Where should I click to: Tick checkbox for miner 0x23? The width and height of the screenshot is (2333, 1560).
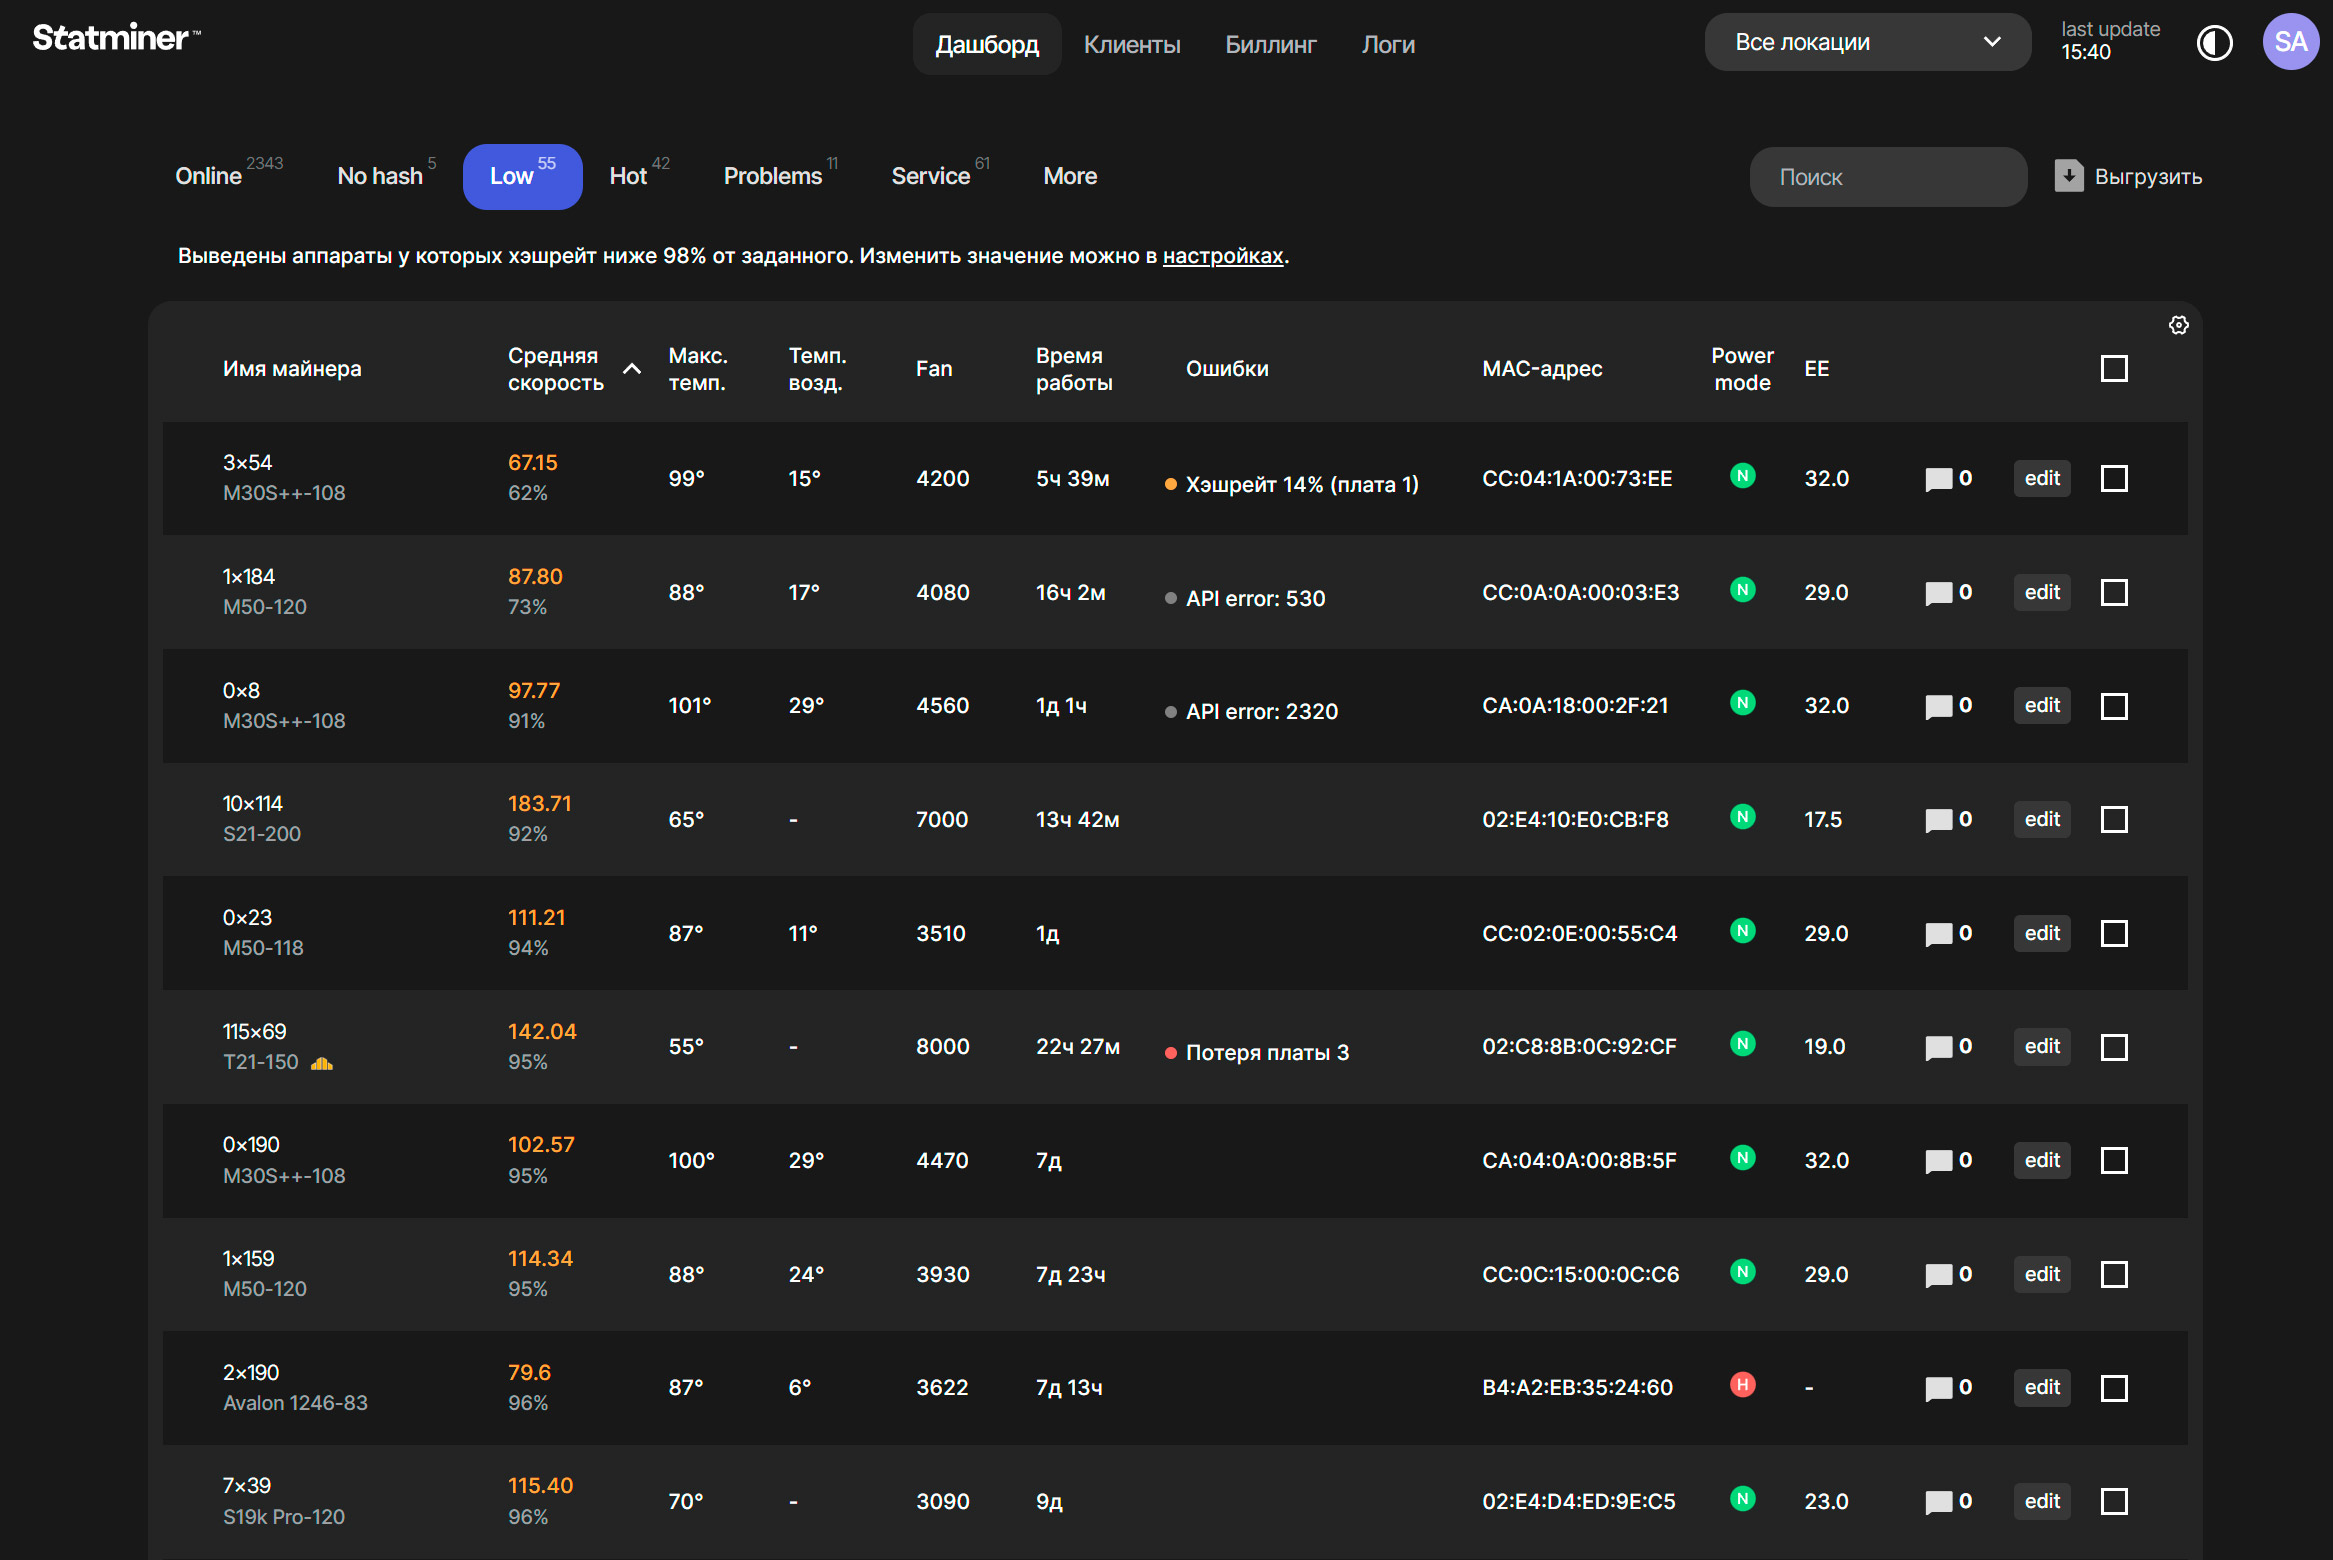tap(2114, 933)
